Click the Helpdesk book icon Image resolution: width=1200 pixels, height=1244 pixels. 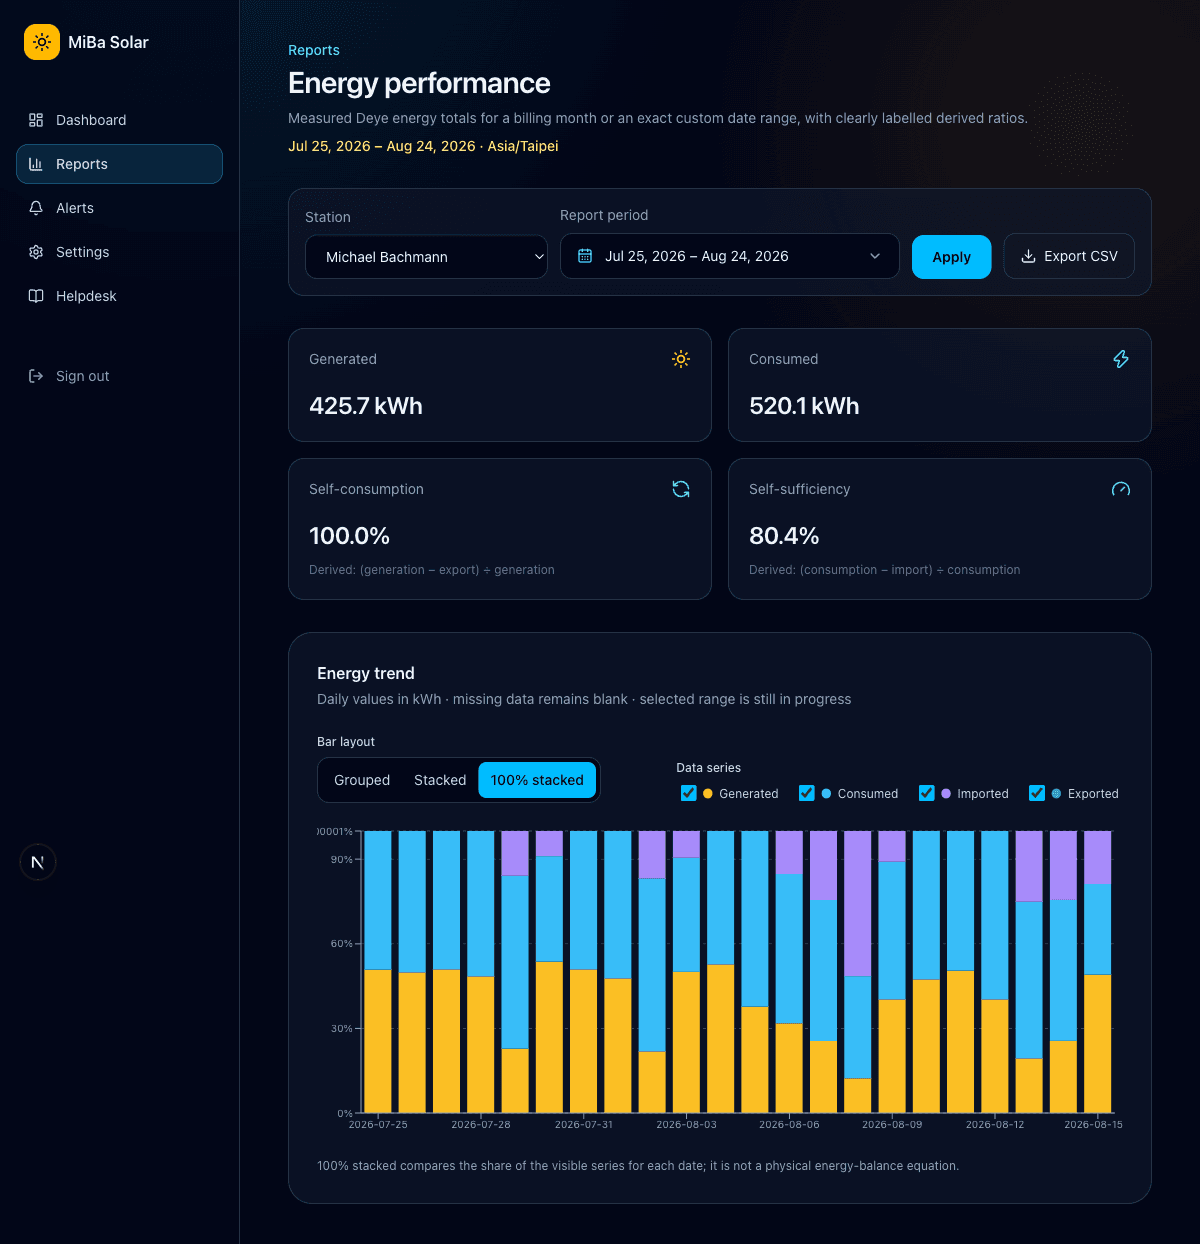tap(36, 296)
